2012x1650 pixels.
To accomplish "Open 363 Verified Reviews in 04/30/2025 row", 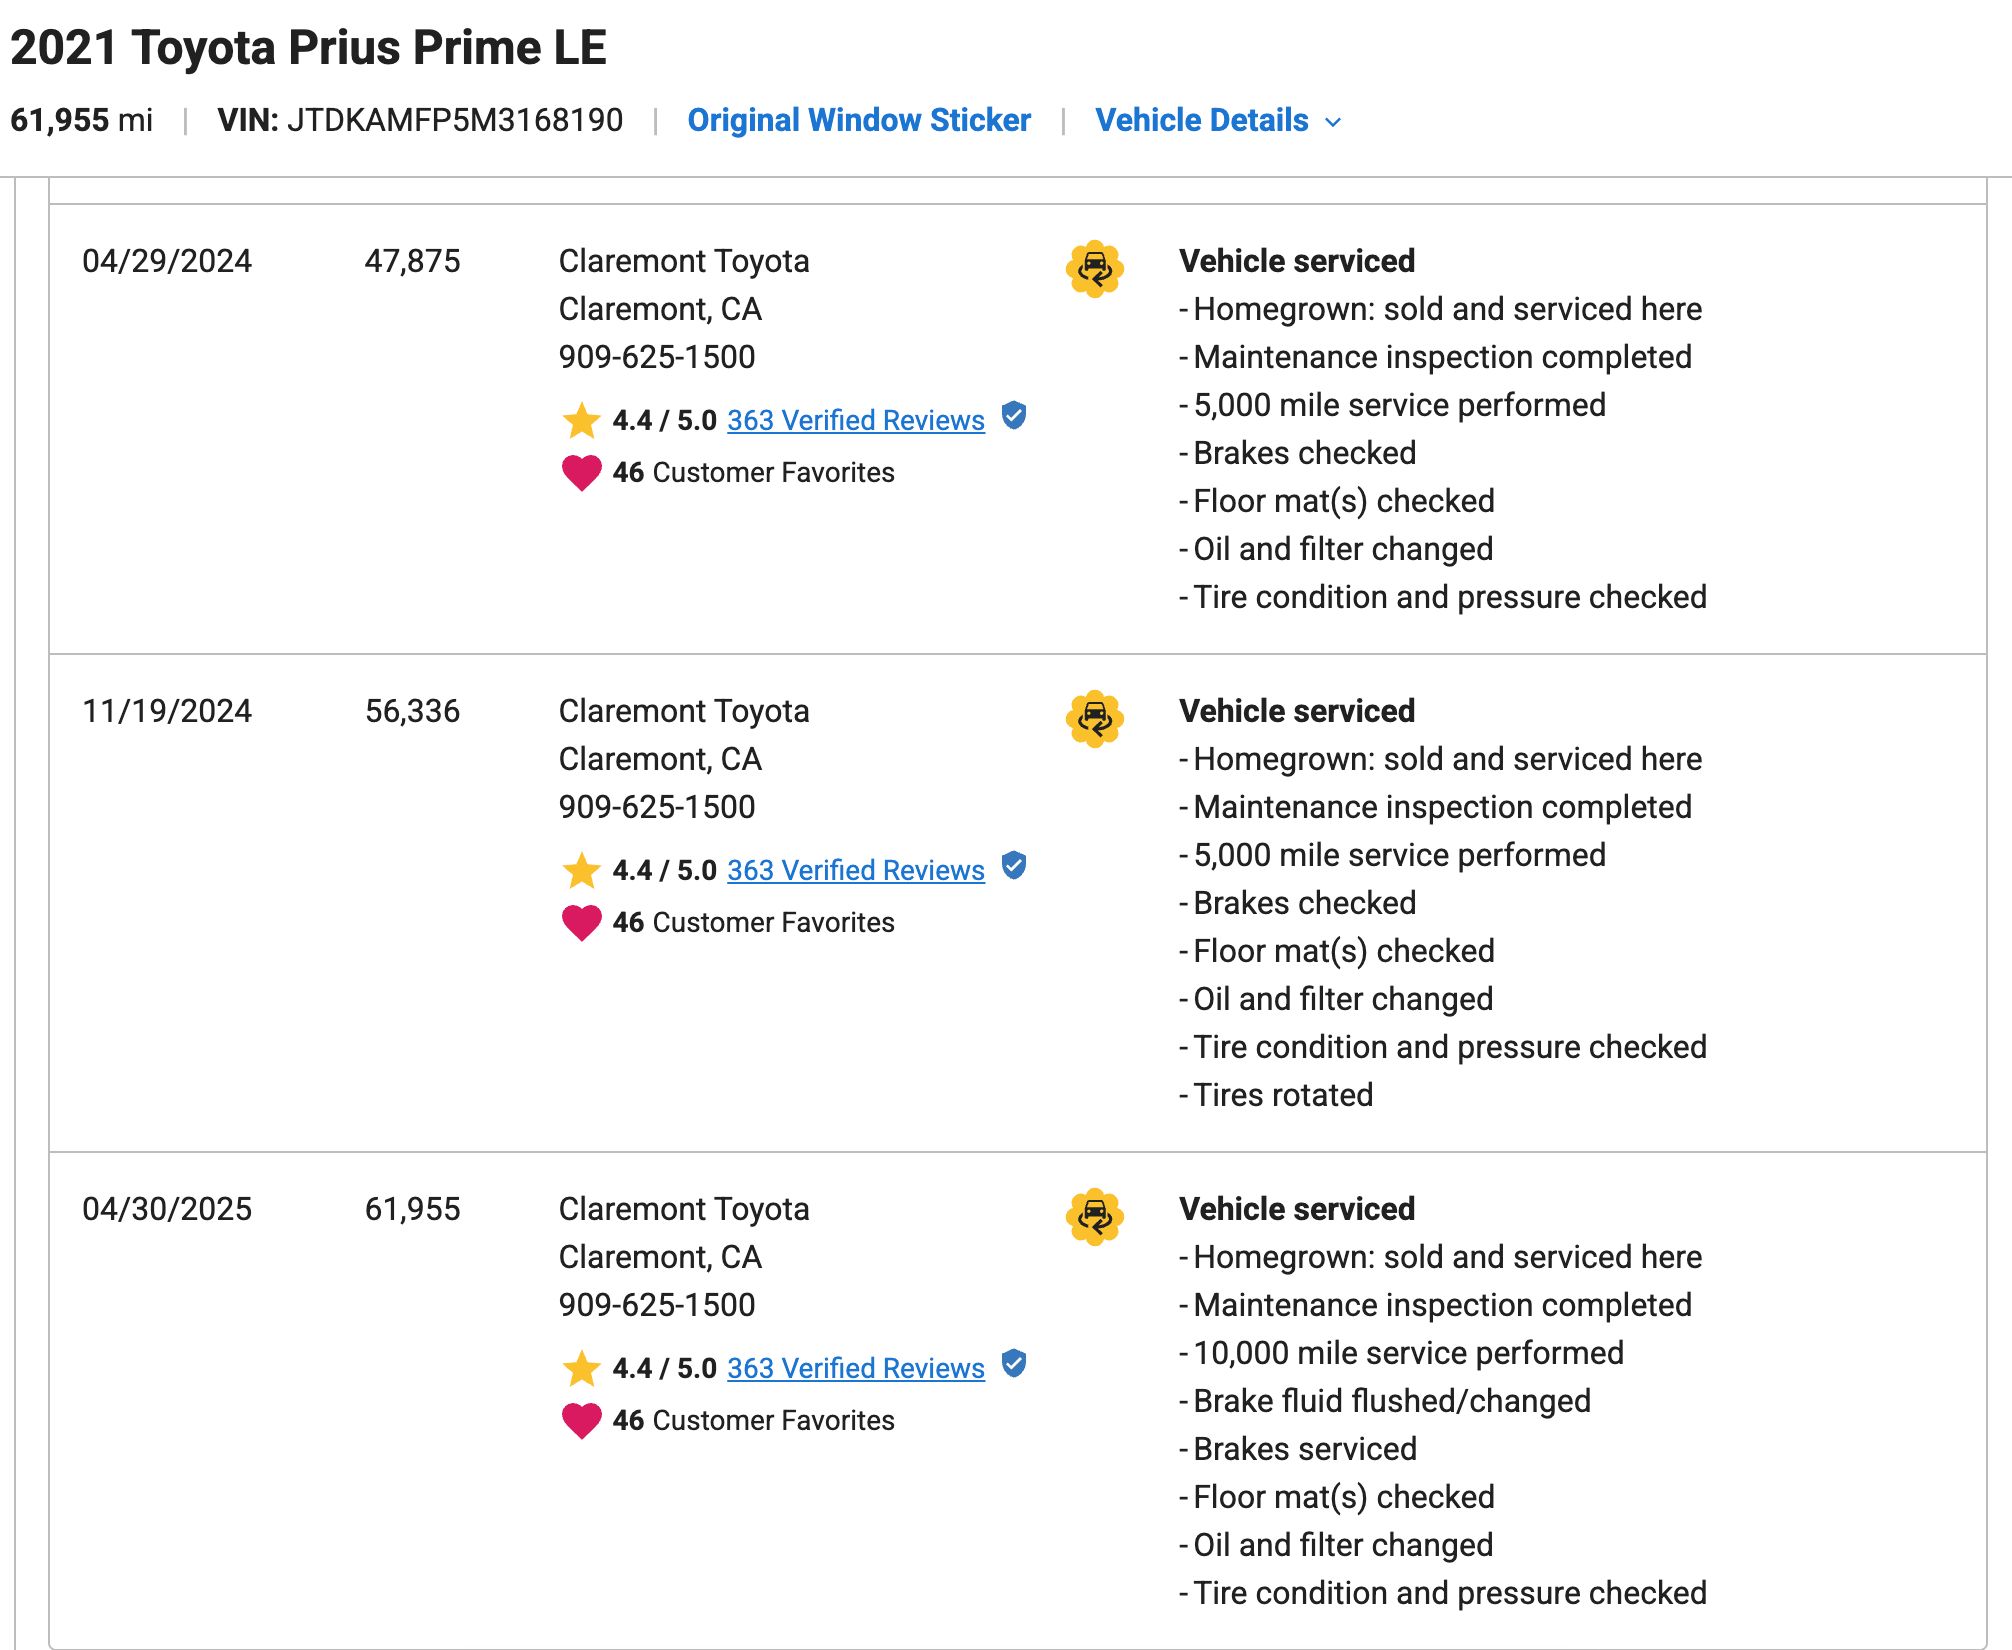I will coord(856,1368).
